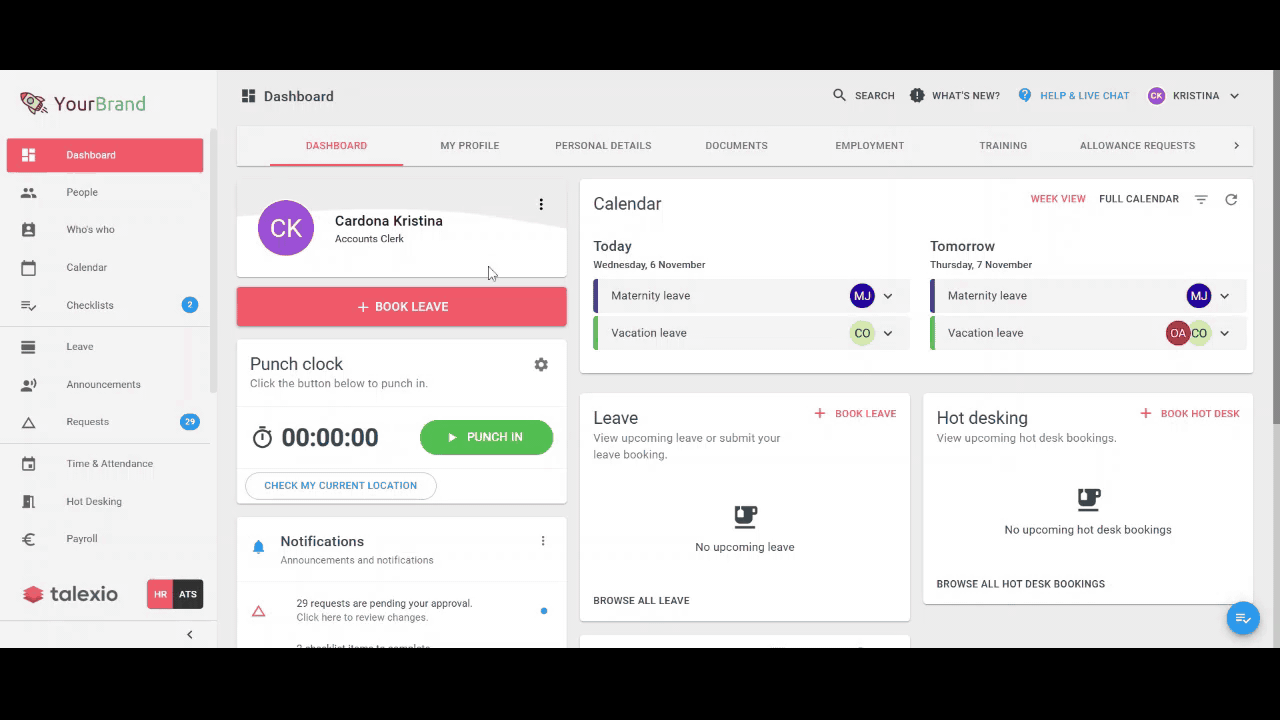Refresh the Calendar widget
This screenshot has height=720, width=1280.
point(1231,199)
